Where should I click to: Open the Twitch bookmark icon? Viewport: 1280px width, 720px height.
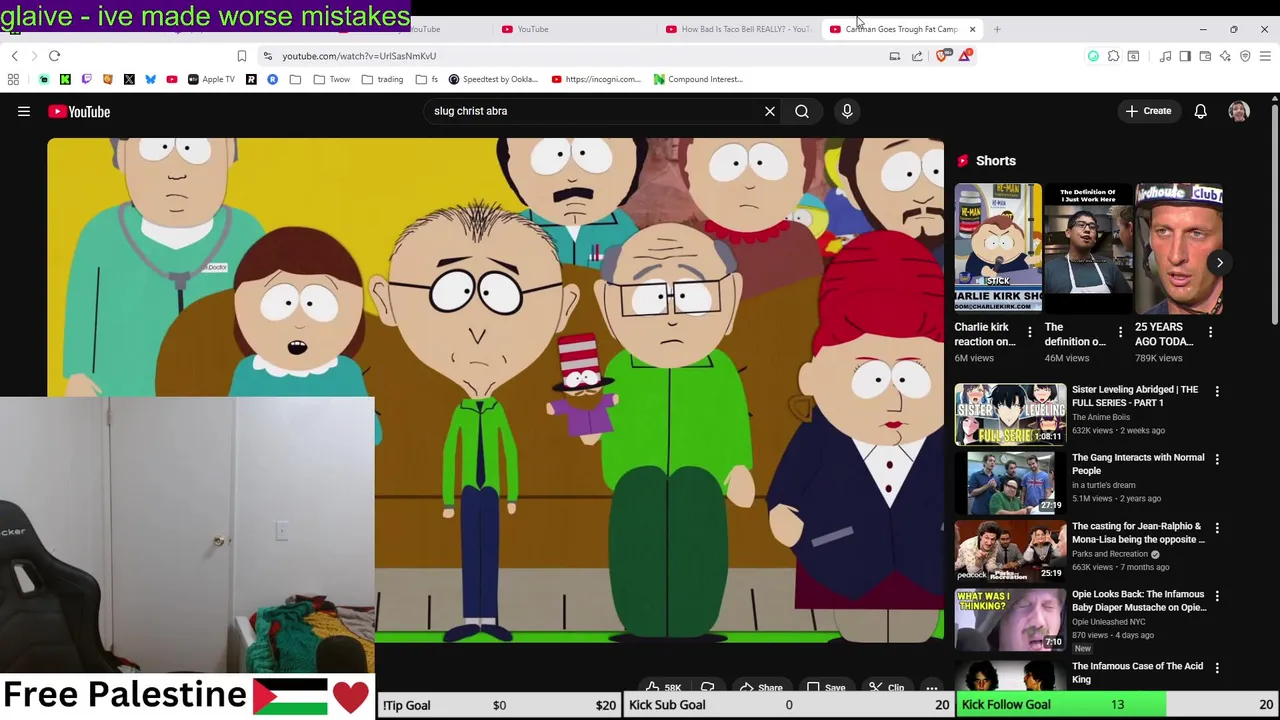(x=86, y=79)
